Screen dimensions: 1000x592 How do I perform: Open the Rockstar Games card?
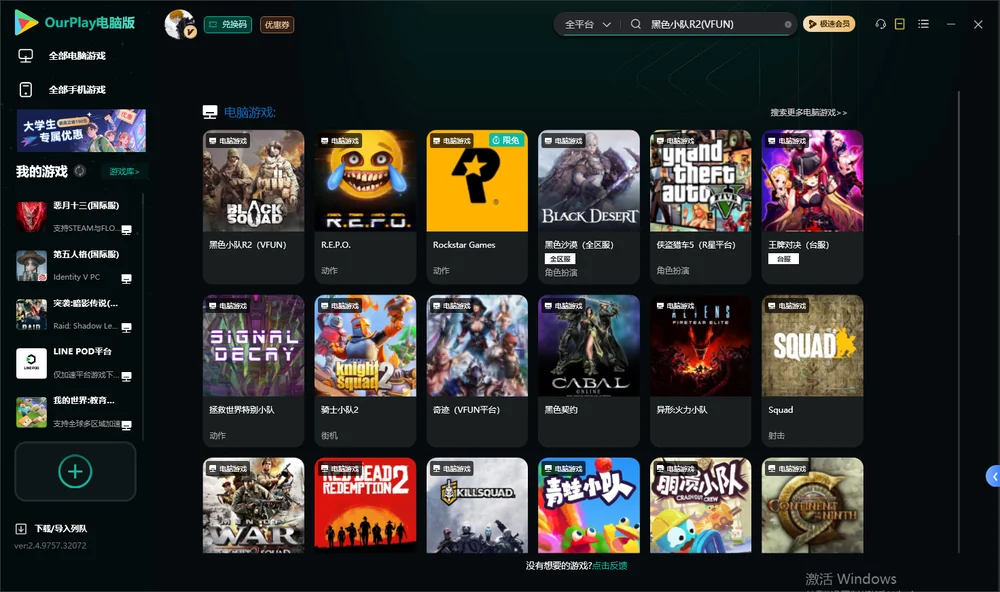coord(477,207)
